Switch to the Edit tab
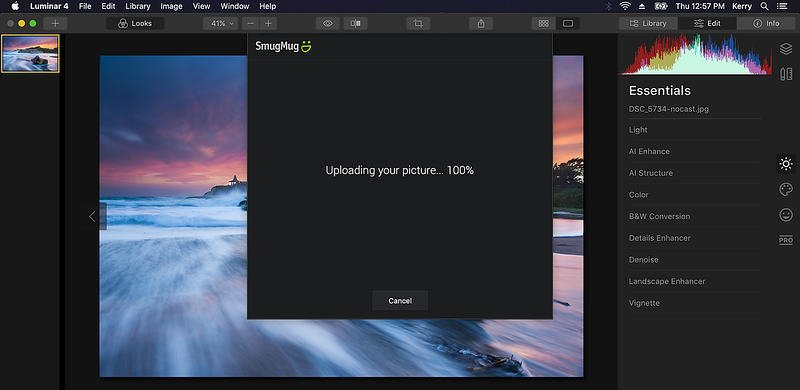Screen dimensions: 800x390 click(707, 23)
